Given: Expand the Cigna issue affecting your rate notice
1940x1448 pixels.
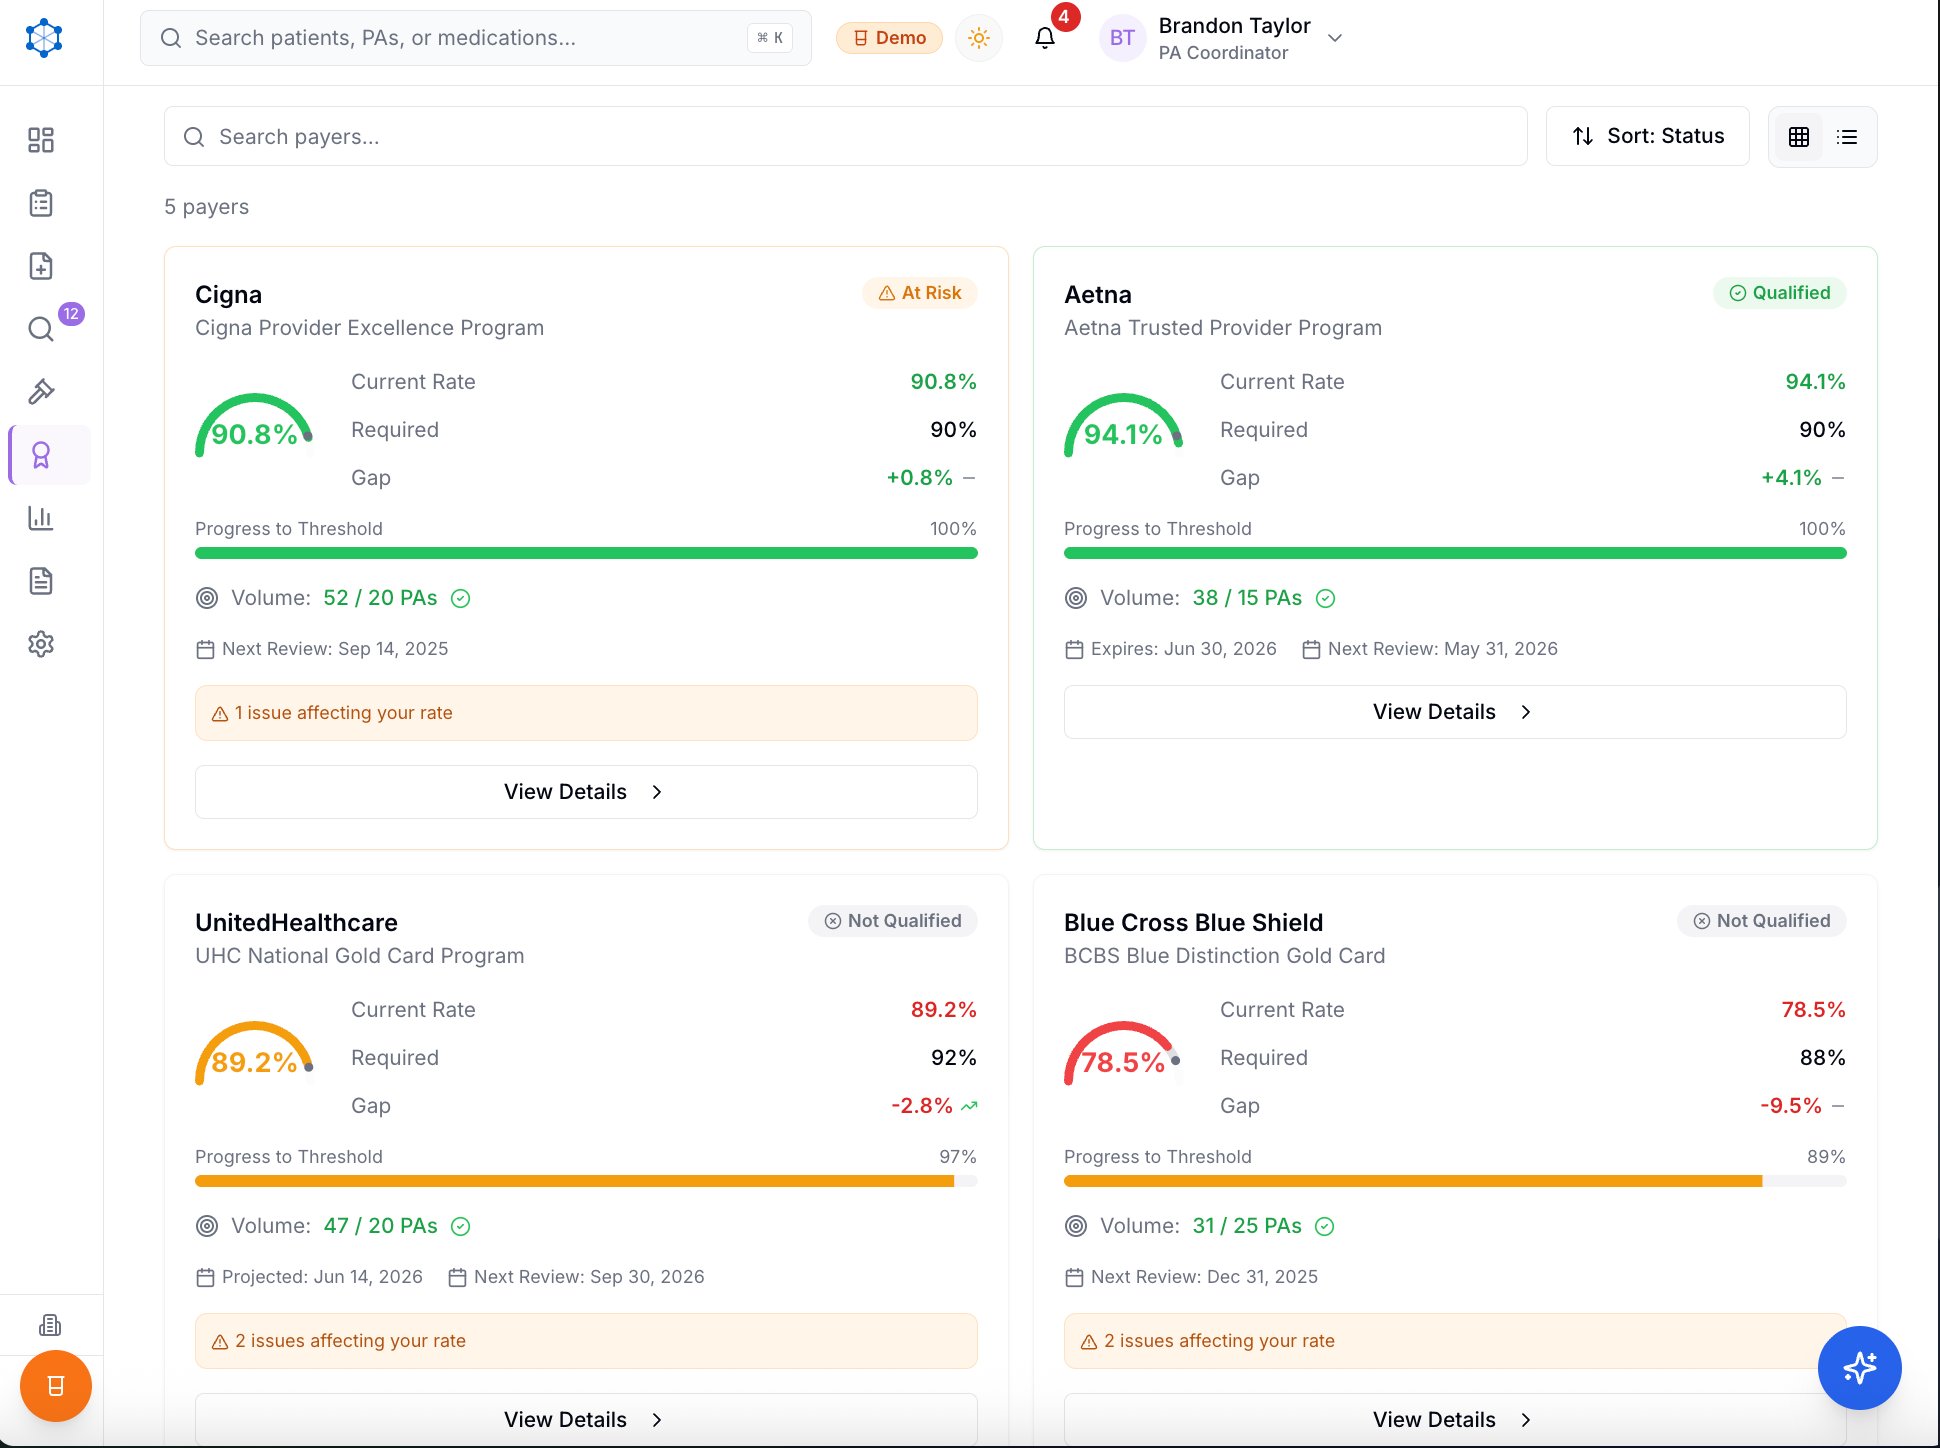Looking at the screenshot, I should [x=586, y=713].
